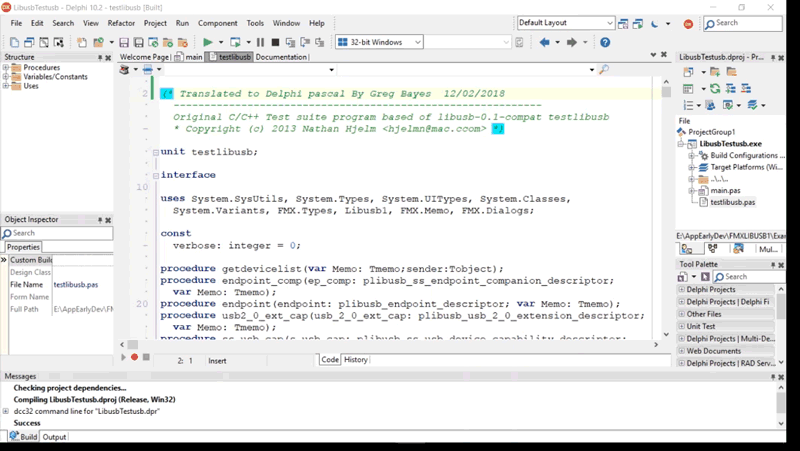Click the Other Files palette category
This screenshot has height=451, width=800.
(703, 314)
